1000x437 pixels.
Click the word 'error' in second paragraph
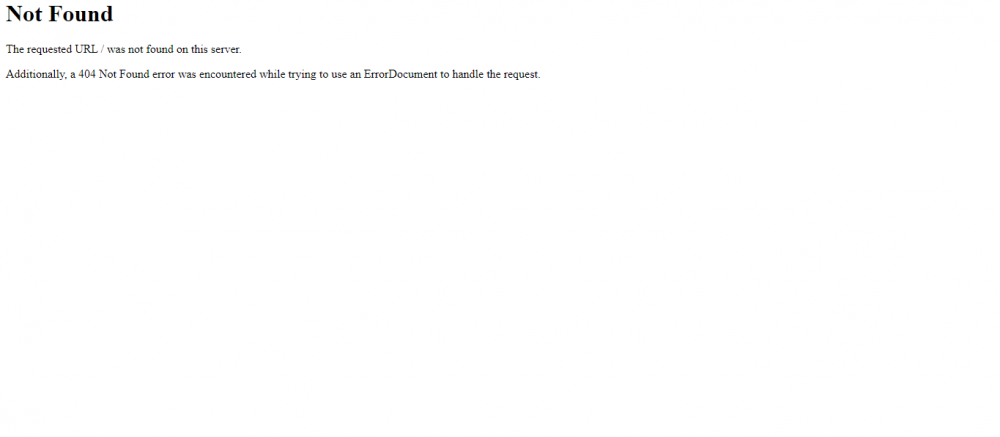163,74
